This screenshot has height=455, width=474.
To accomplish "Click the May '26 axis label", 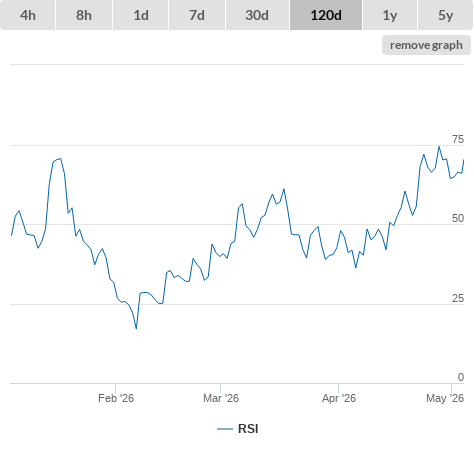I will click(445, 398).
